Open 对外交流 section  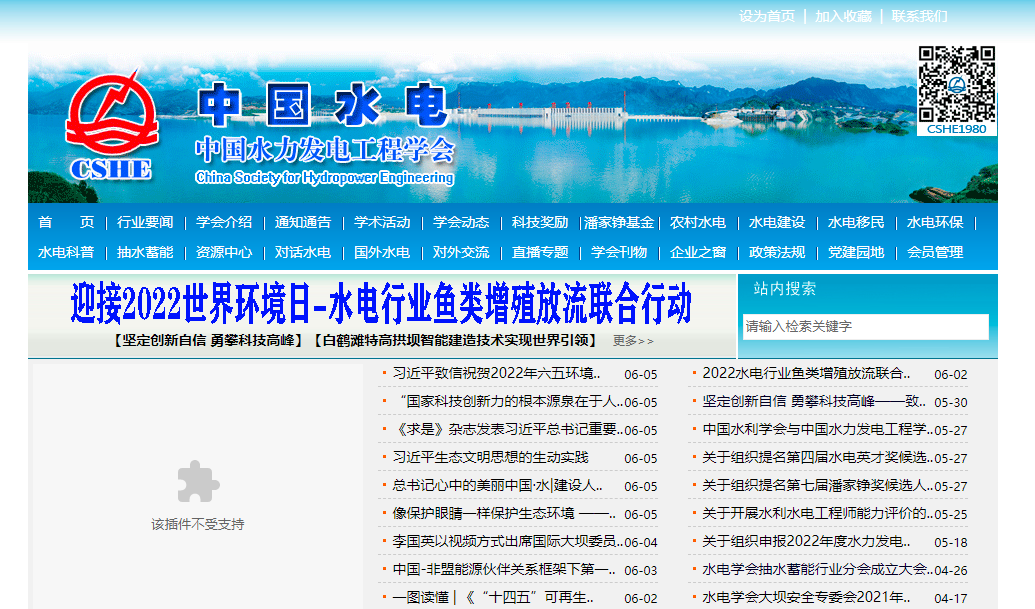(461, 252)
